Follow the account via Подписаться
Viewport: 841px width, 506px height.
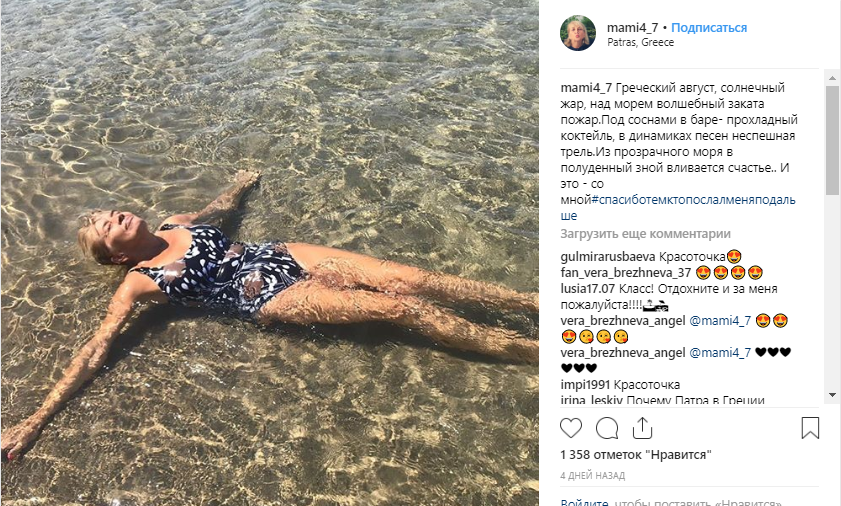tap(709, 27)
